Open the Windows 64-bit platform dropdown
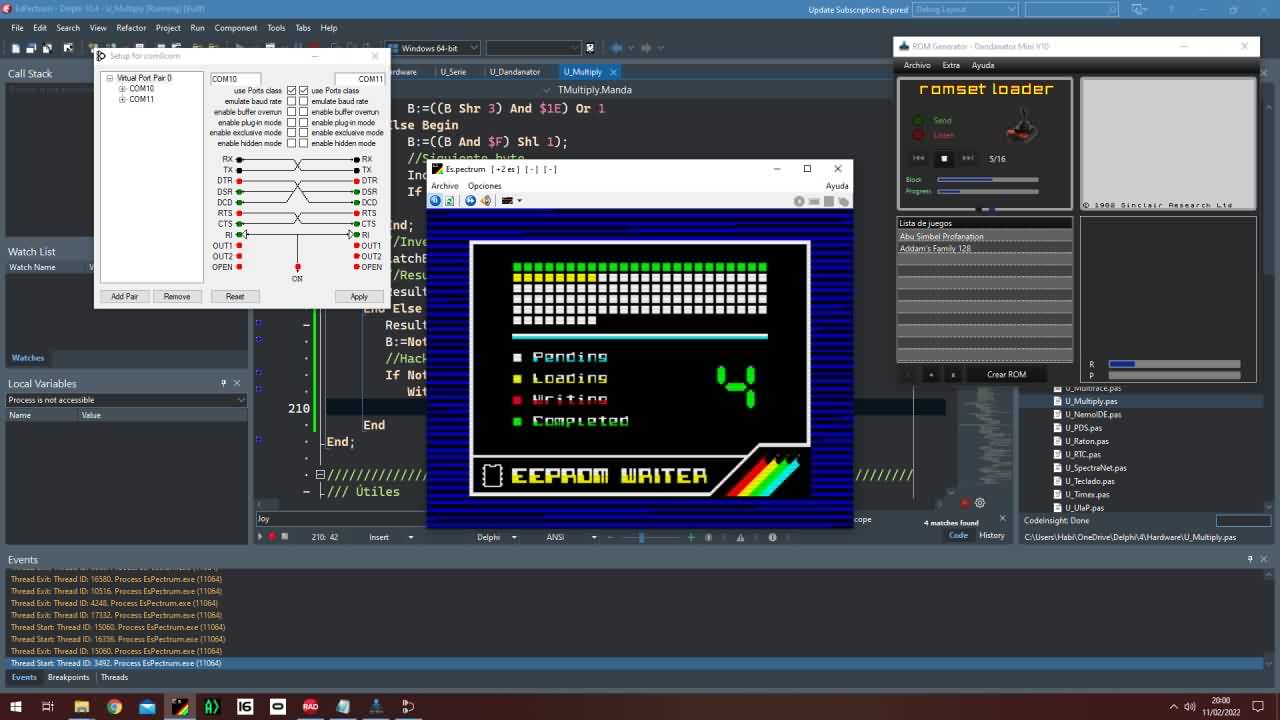This screenshot has width=1280, height=720. pyautogui.click(x=472, y=48)
